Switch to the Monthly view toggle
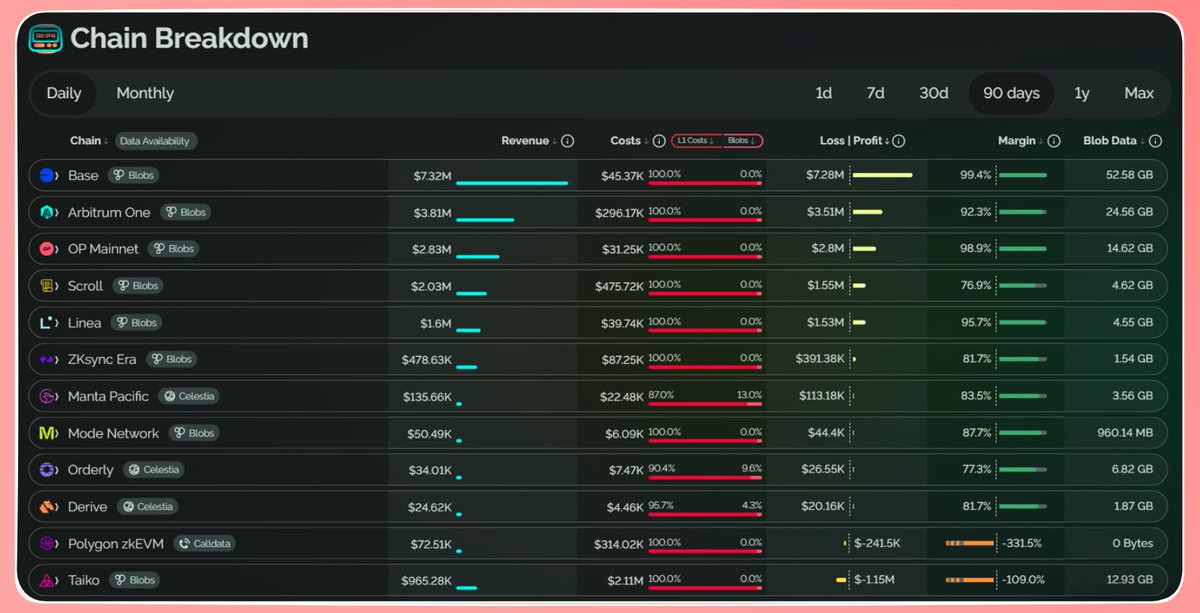The height and width of the screenshot is (613, 1200). coord(145,93)
